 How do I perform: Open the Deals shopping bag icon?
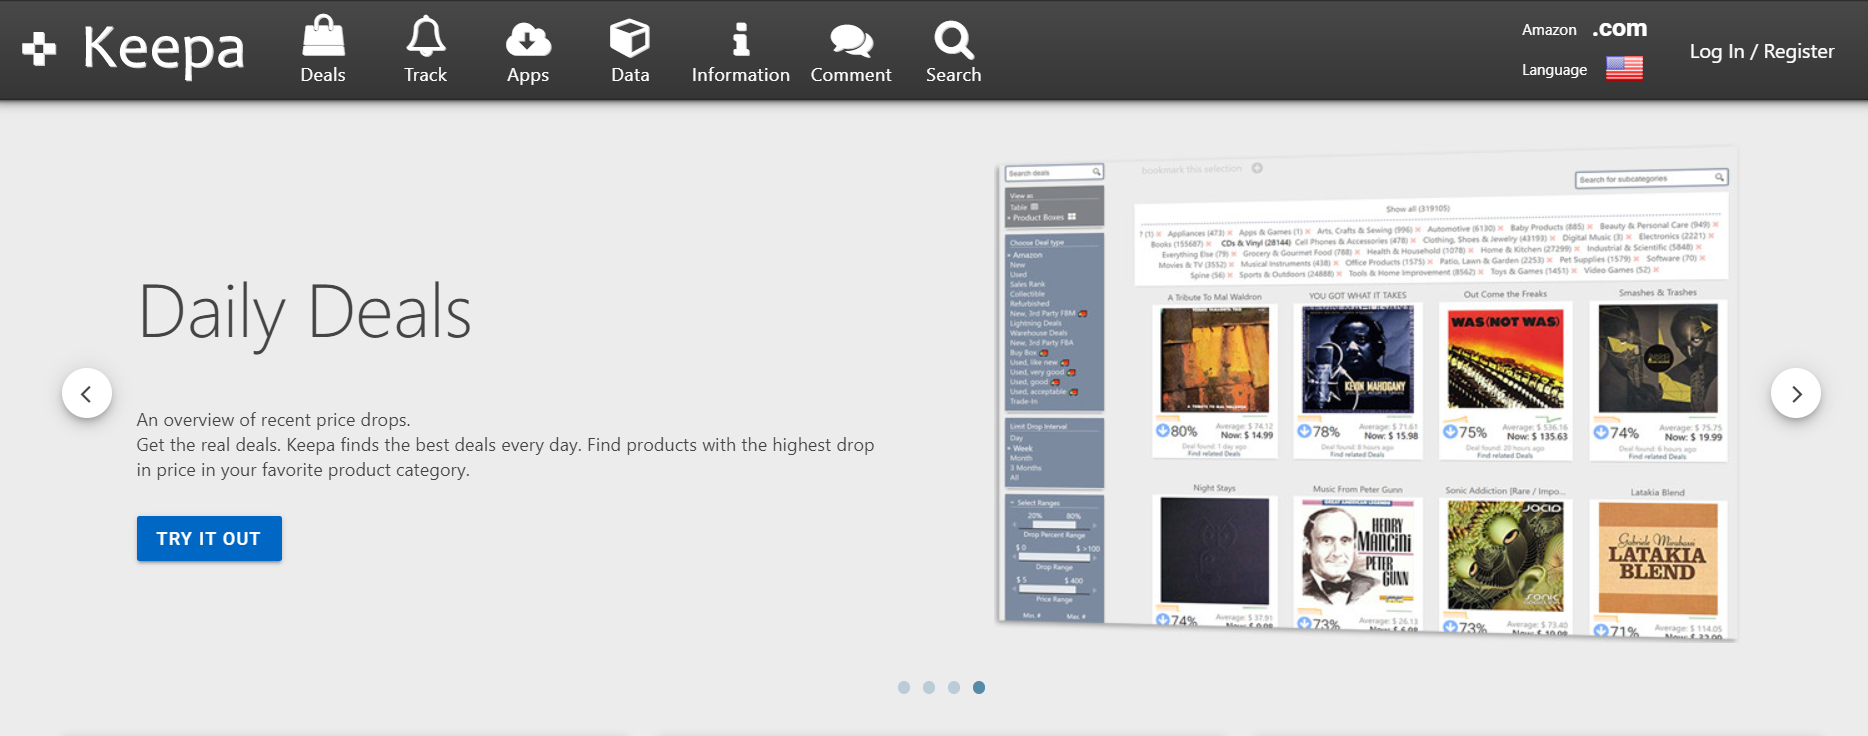click(323, 50)
